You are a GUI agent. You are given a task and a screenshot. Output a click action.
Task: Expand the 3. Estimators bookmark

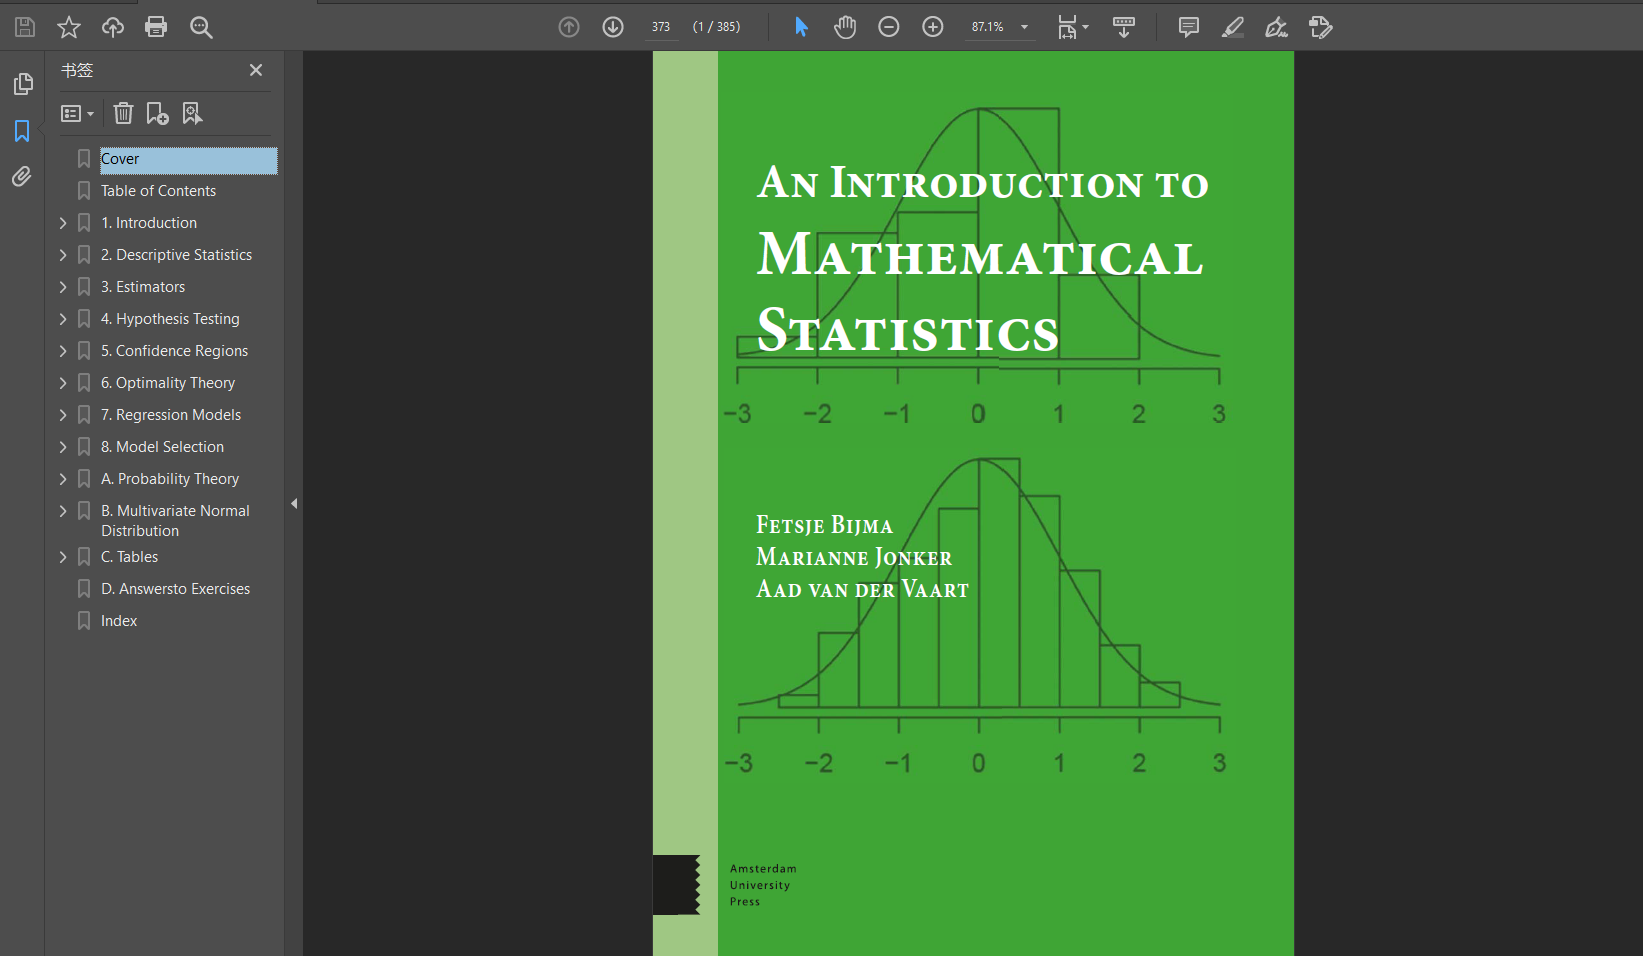point(63,287)
